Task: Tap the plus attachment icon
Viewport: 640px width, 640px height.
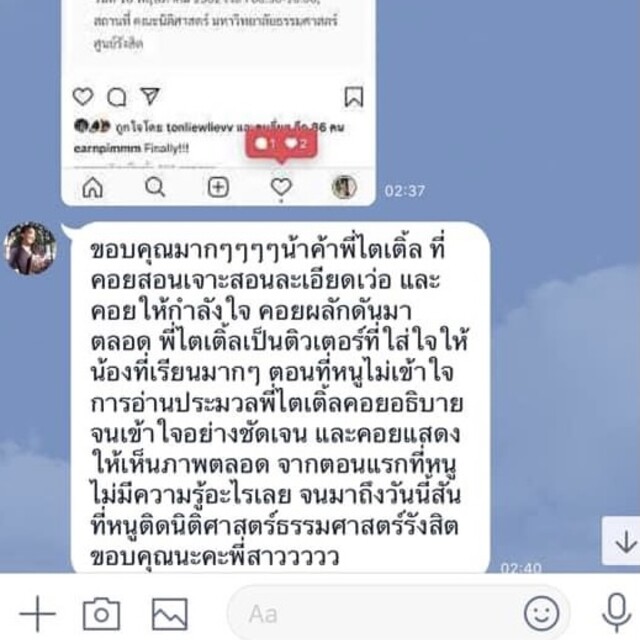Action: click(38, 613)
